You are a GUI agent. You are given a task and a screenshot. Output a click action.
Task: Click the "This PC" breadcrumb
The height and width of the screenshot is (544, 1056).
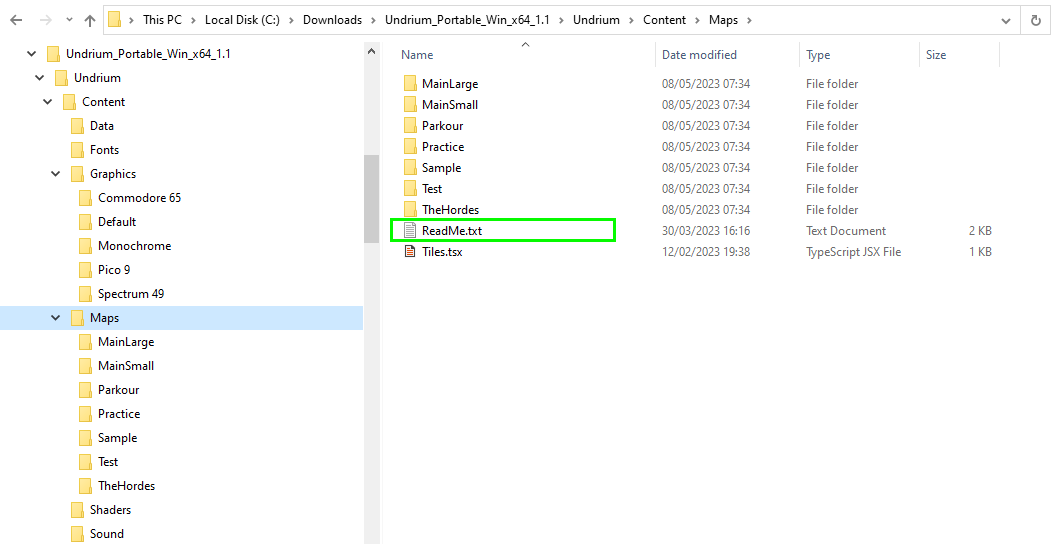coord(162,20)
